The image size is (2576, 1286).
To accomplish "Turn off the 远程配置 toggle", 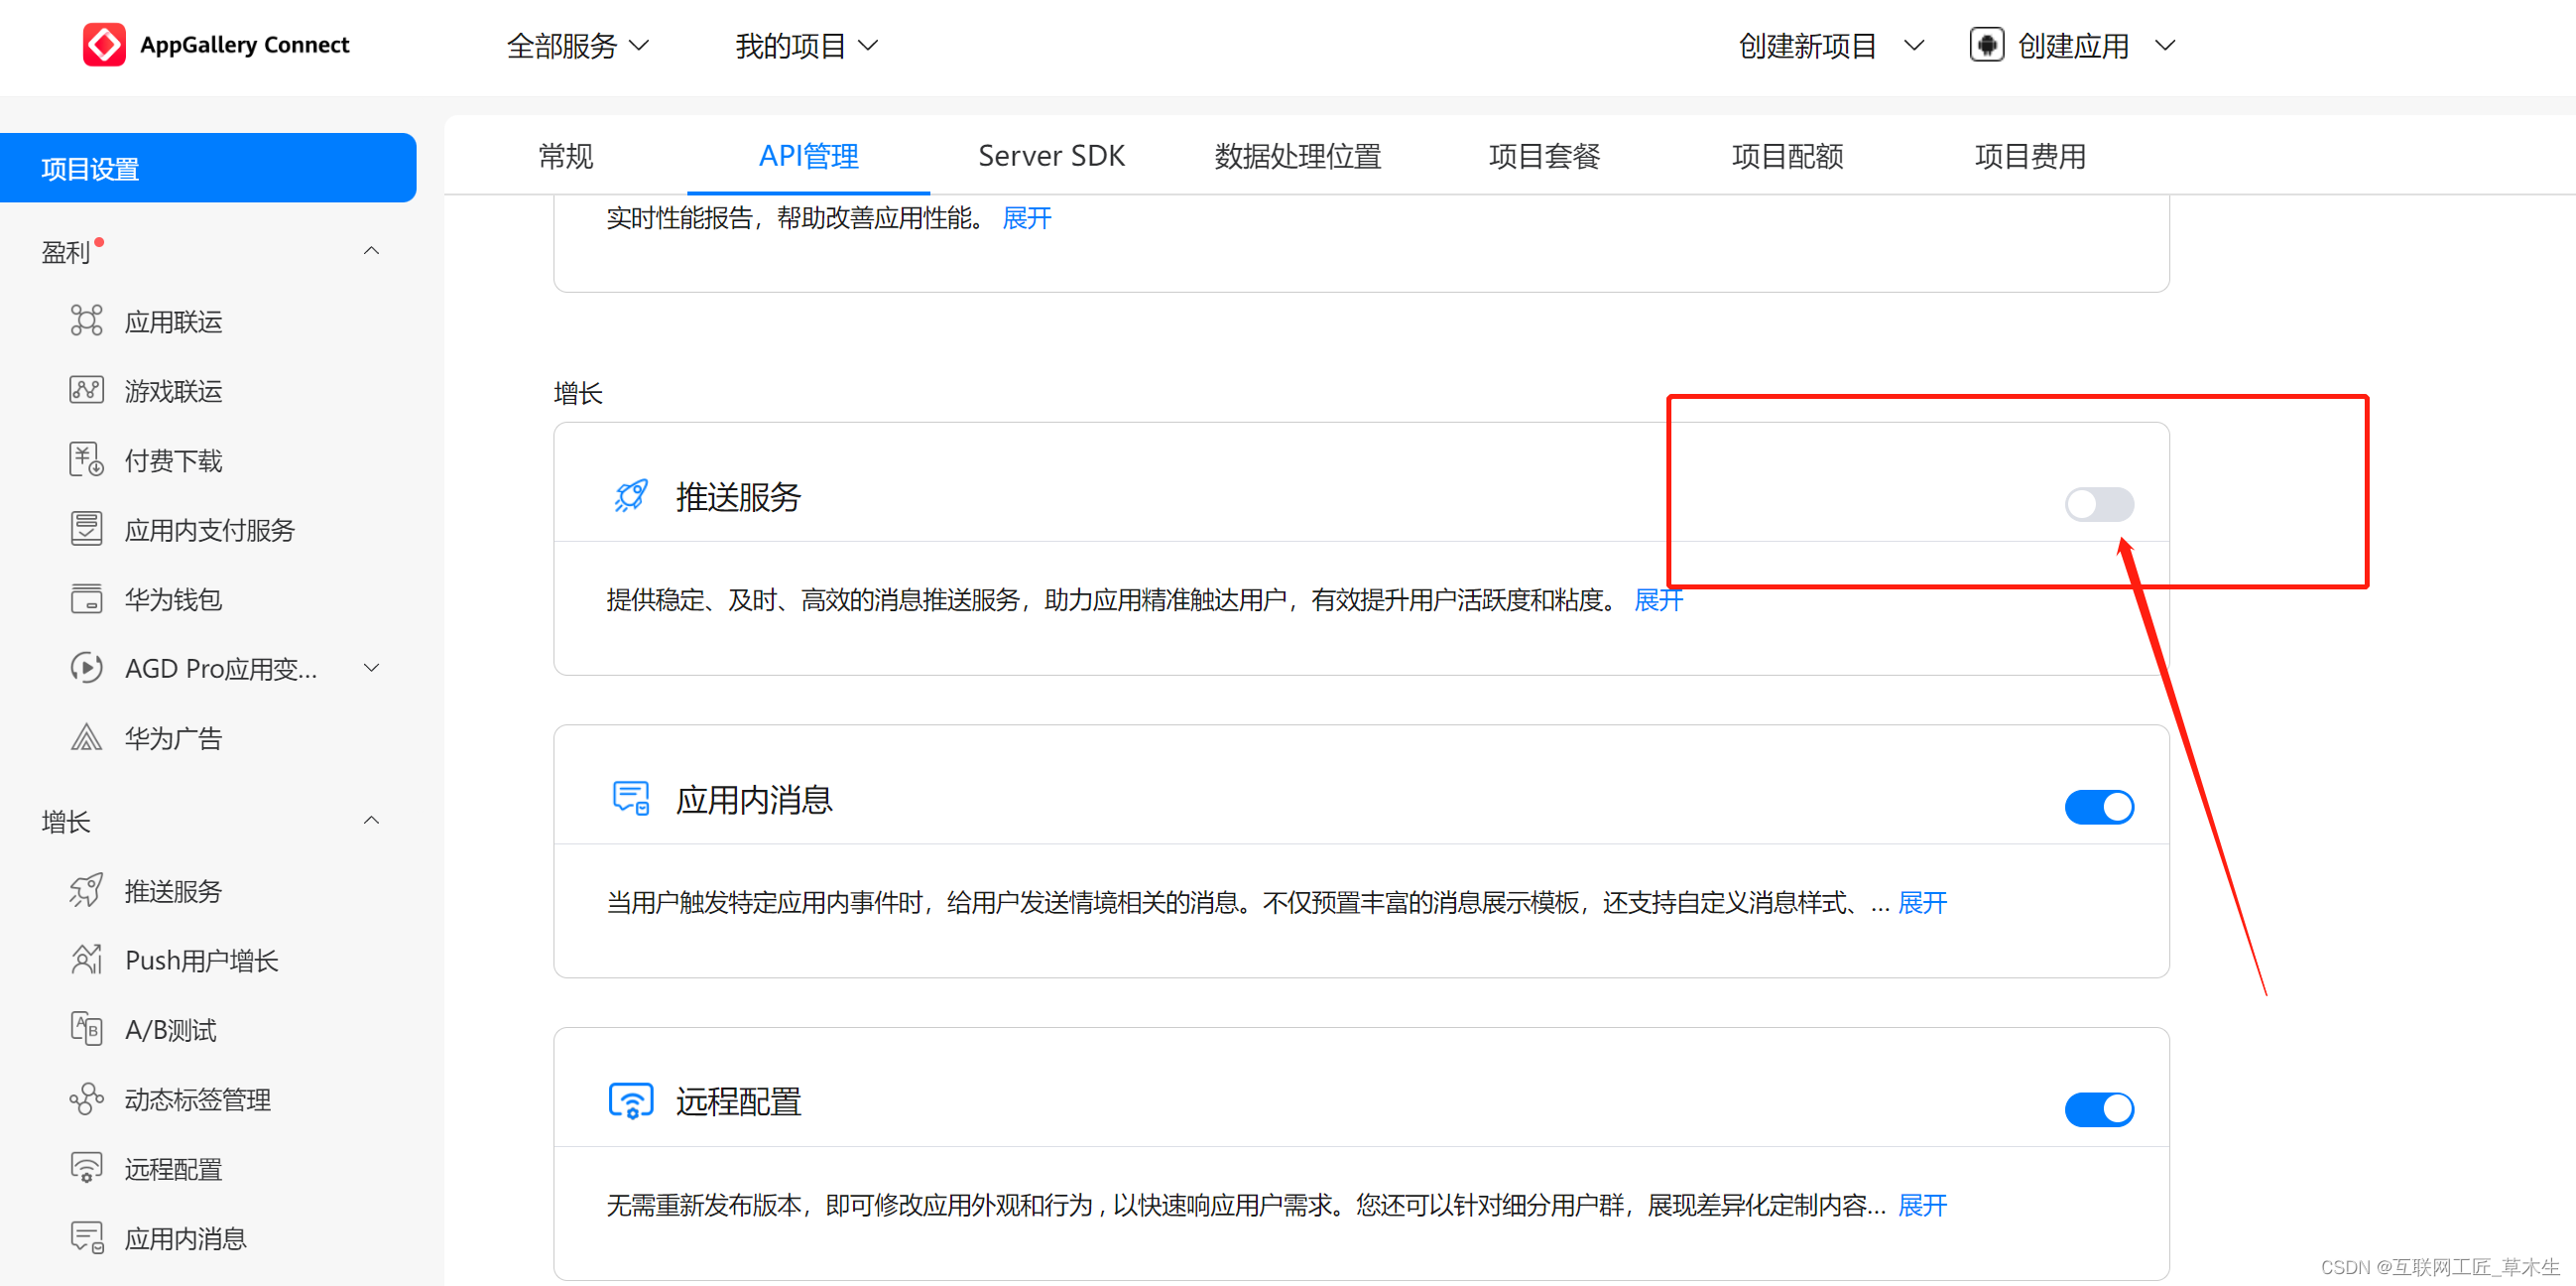I will [x=2099, y=1109].
